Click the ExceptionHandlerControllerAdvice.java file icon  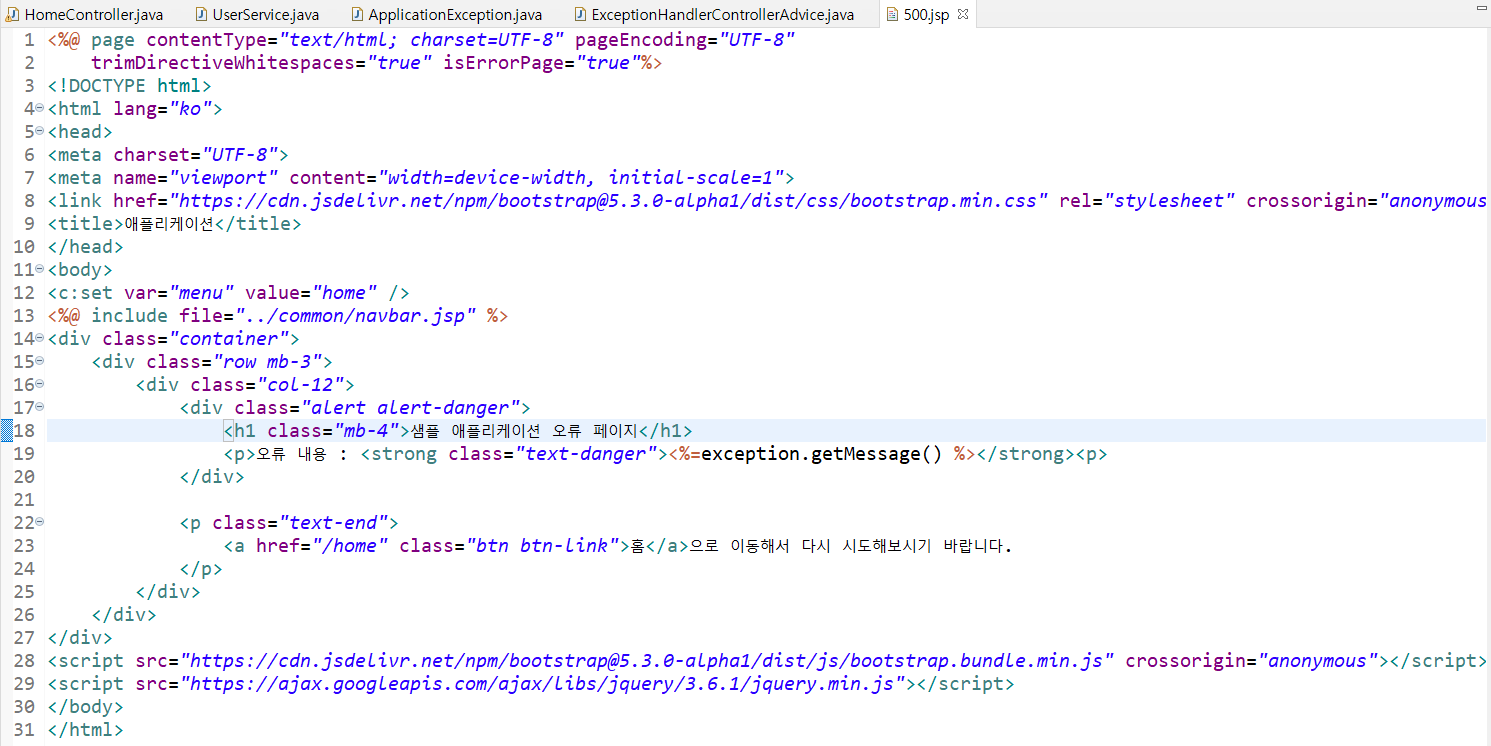tap(580, 15)
